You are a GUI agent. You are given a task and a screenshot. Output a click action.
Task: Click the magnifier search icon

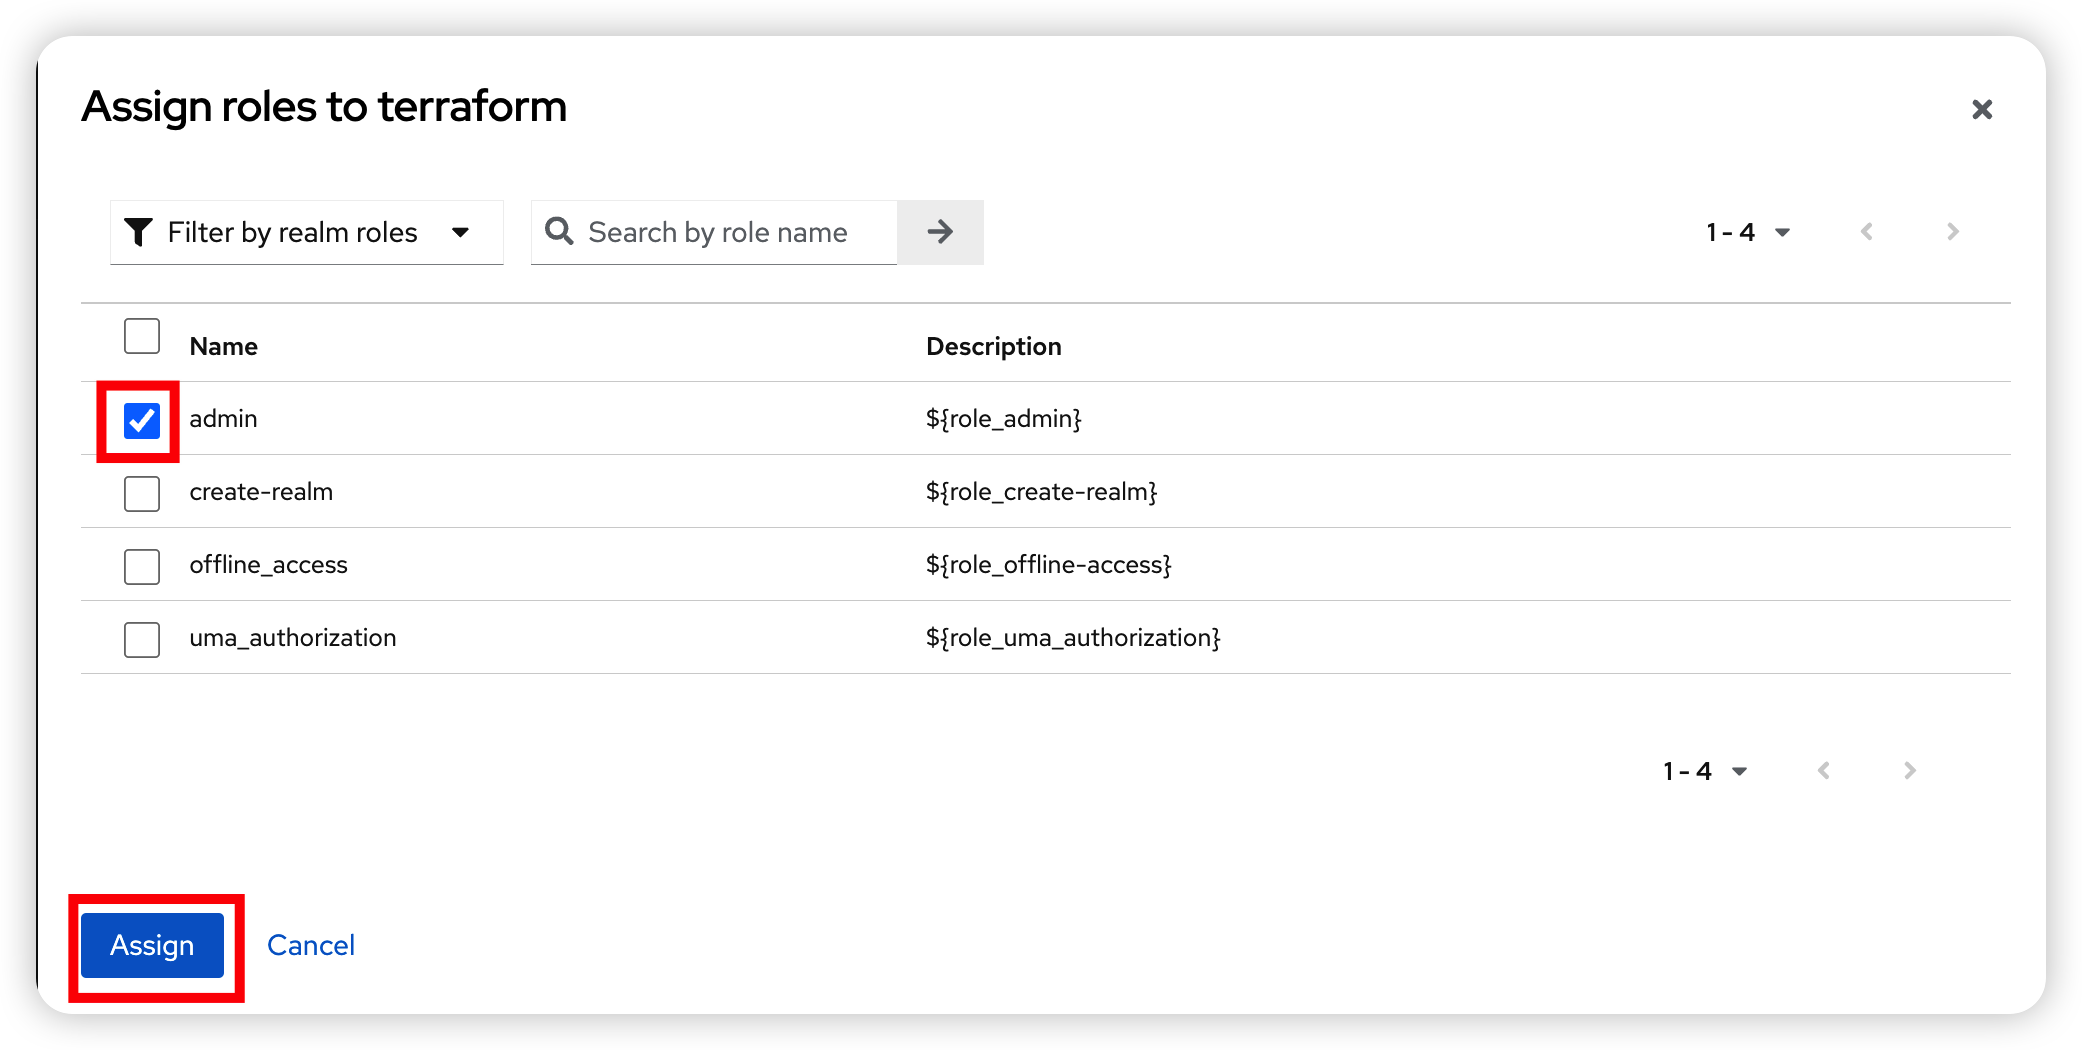pyautogui.click(x=559, y=232)
